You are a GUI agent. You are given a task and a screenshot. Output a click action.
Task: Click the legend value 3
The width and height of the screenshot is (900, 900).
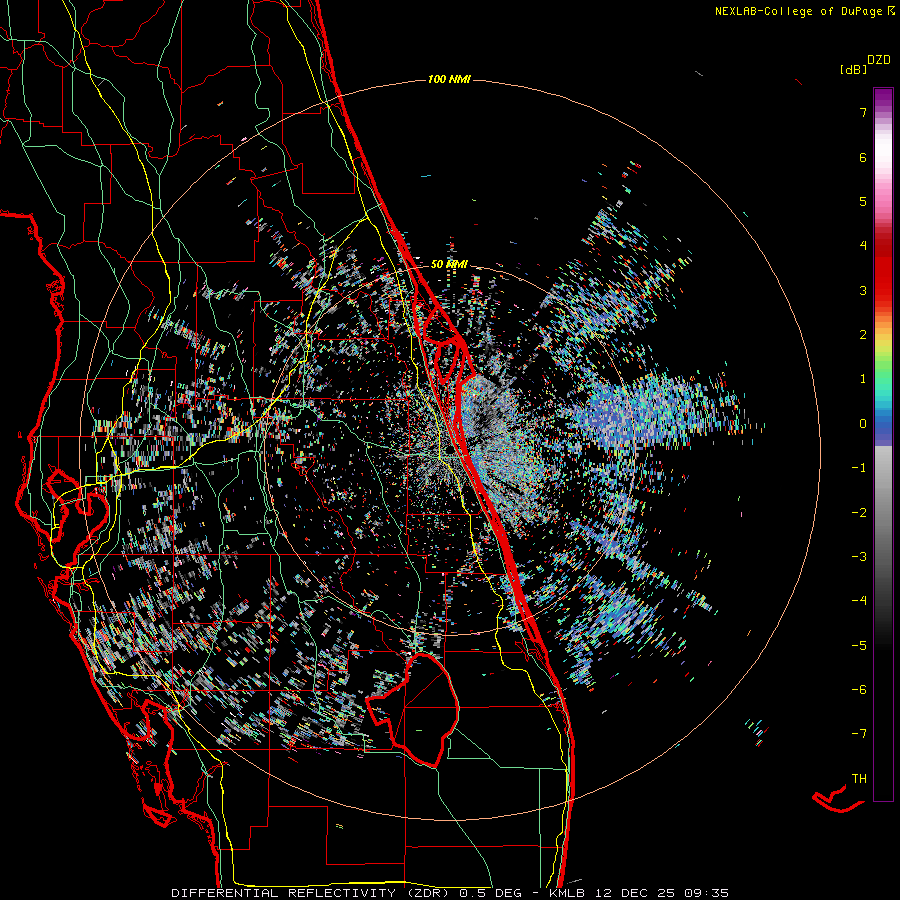tap(863, 290)
